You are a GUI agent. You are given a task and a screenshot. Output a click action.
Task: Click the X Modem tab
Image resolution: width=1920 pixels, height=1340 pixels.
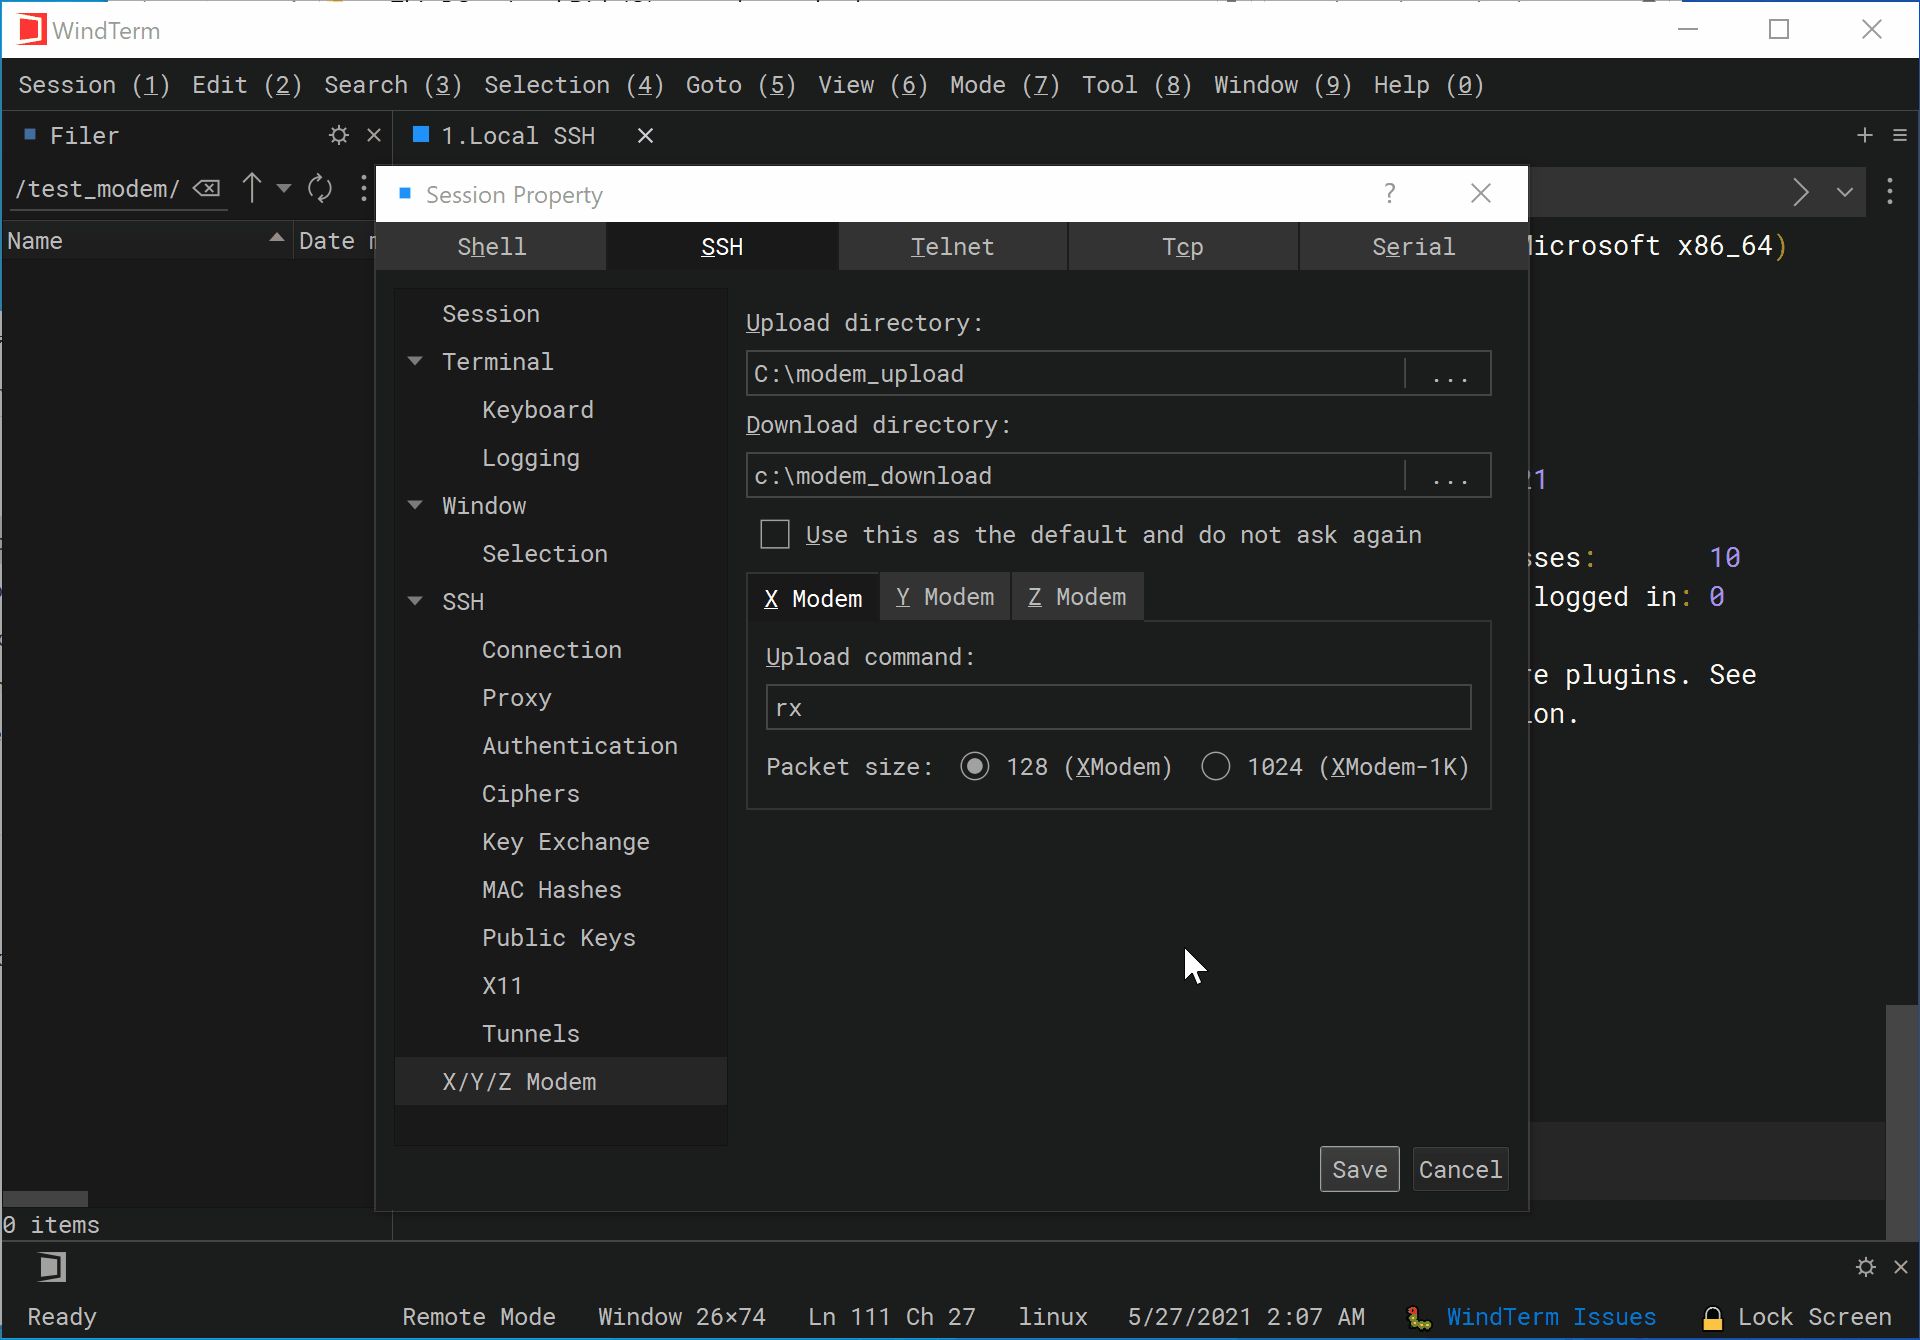pos(813,596)
